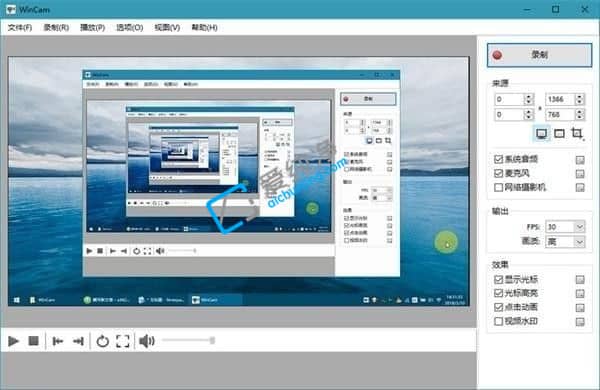600x390 pixels.
Task: Click the red 录制 record button
Action: point(539,55)
